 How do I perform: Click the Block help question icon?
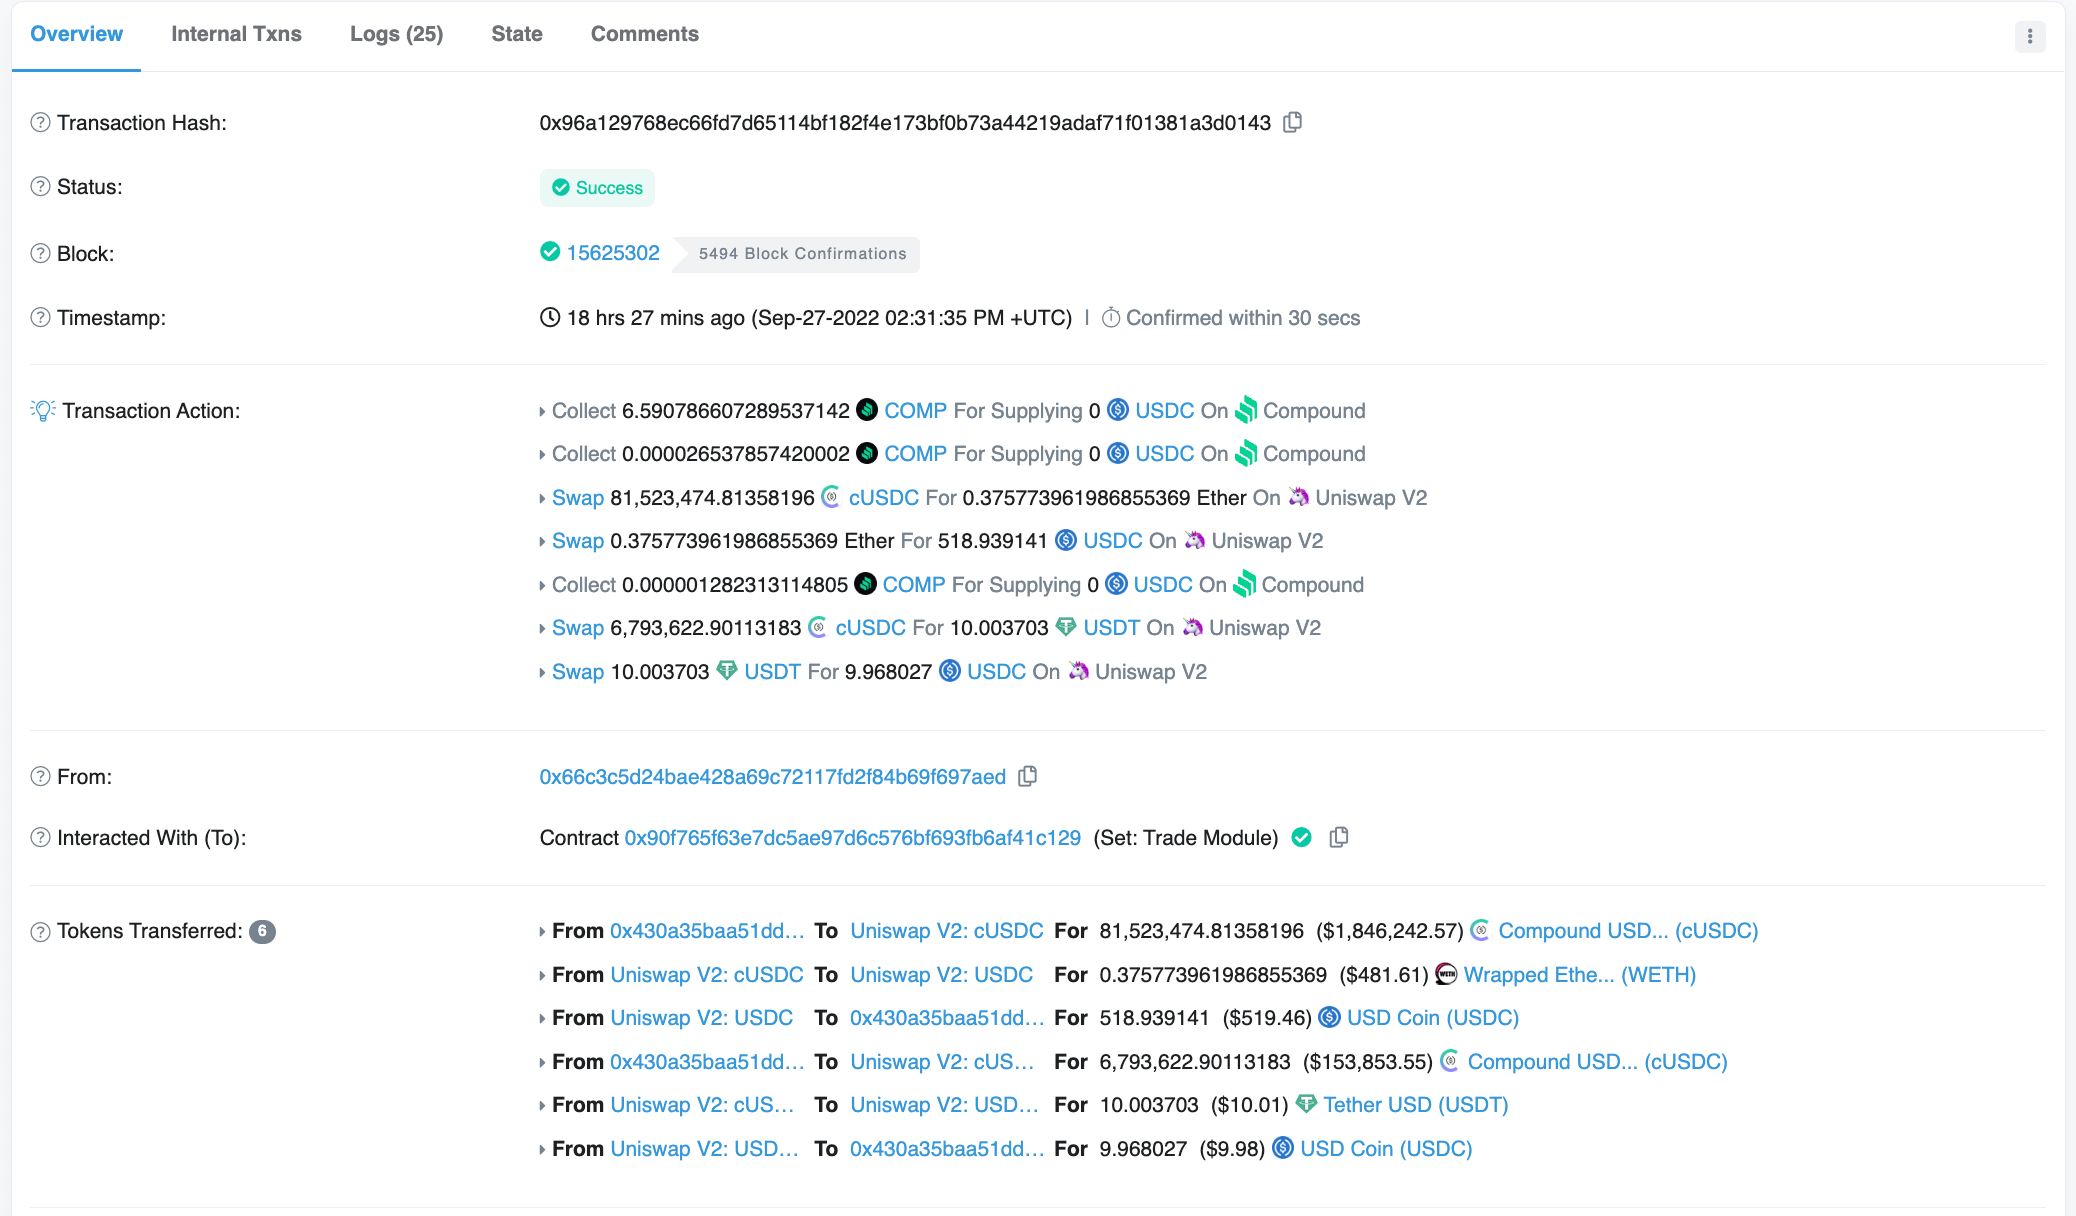click(40, 253)
